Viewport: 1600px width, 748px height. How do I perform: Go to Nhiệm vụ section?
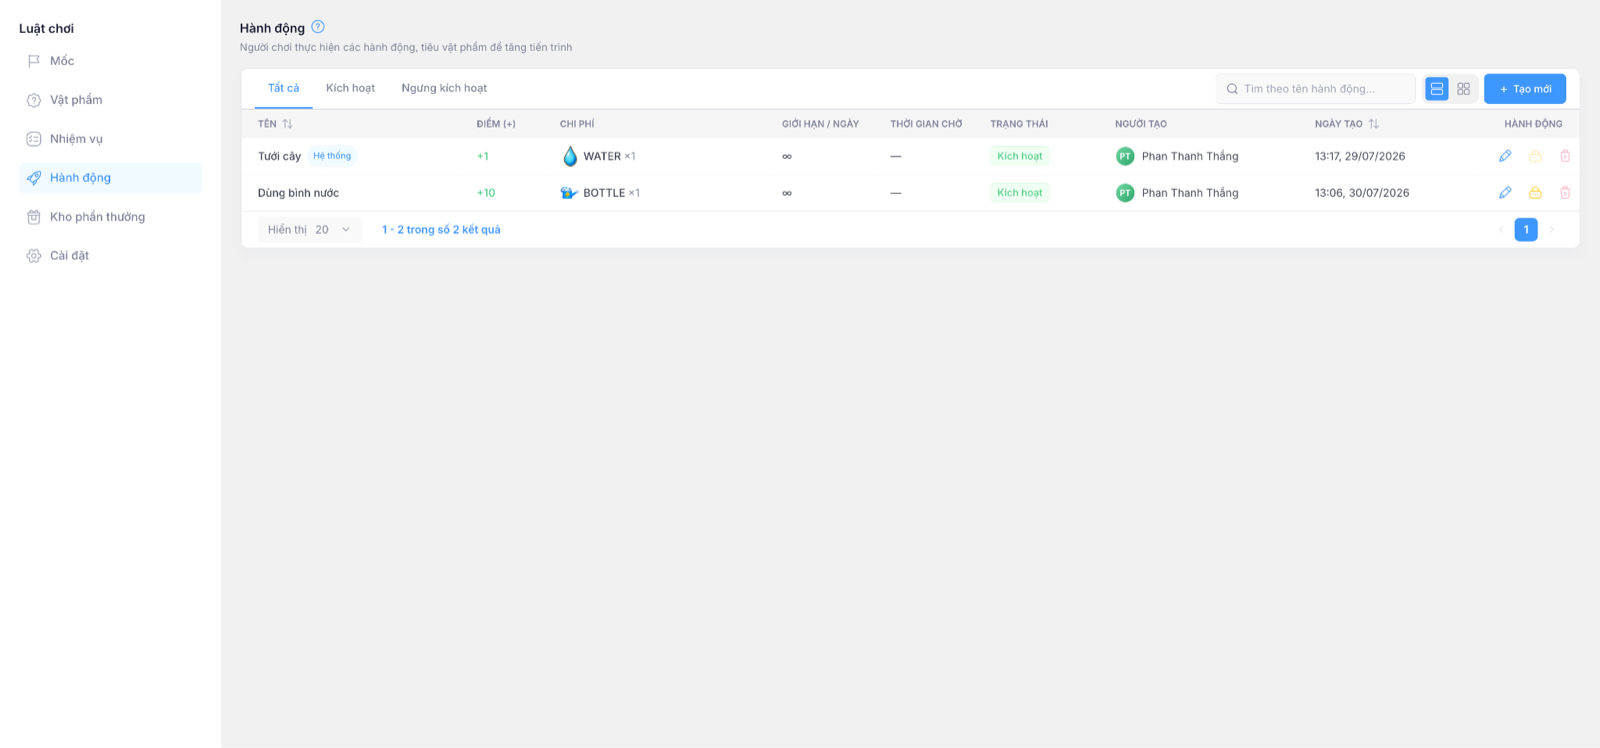[110, 139]
